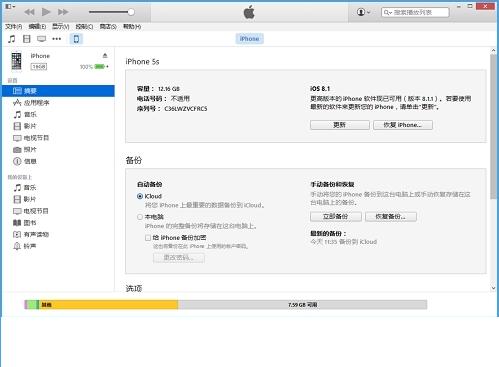Click the green segment of the storage bar
Image resolution: width=499 pixels, height=367 pixels.
click(x=32, y=304)
